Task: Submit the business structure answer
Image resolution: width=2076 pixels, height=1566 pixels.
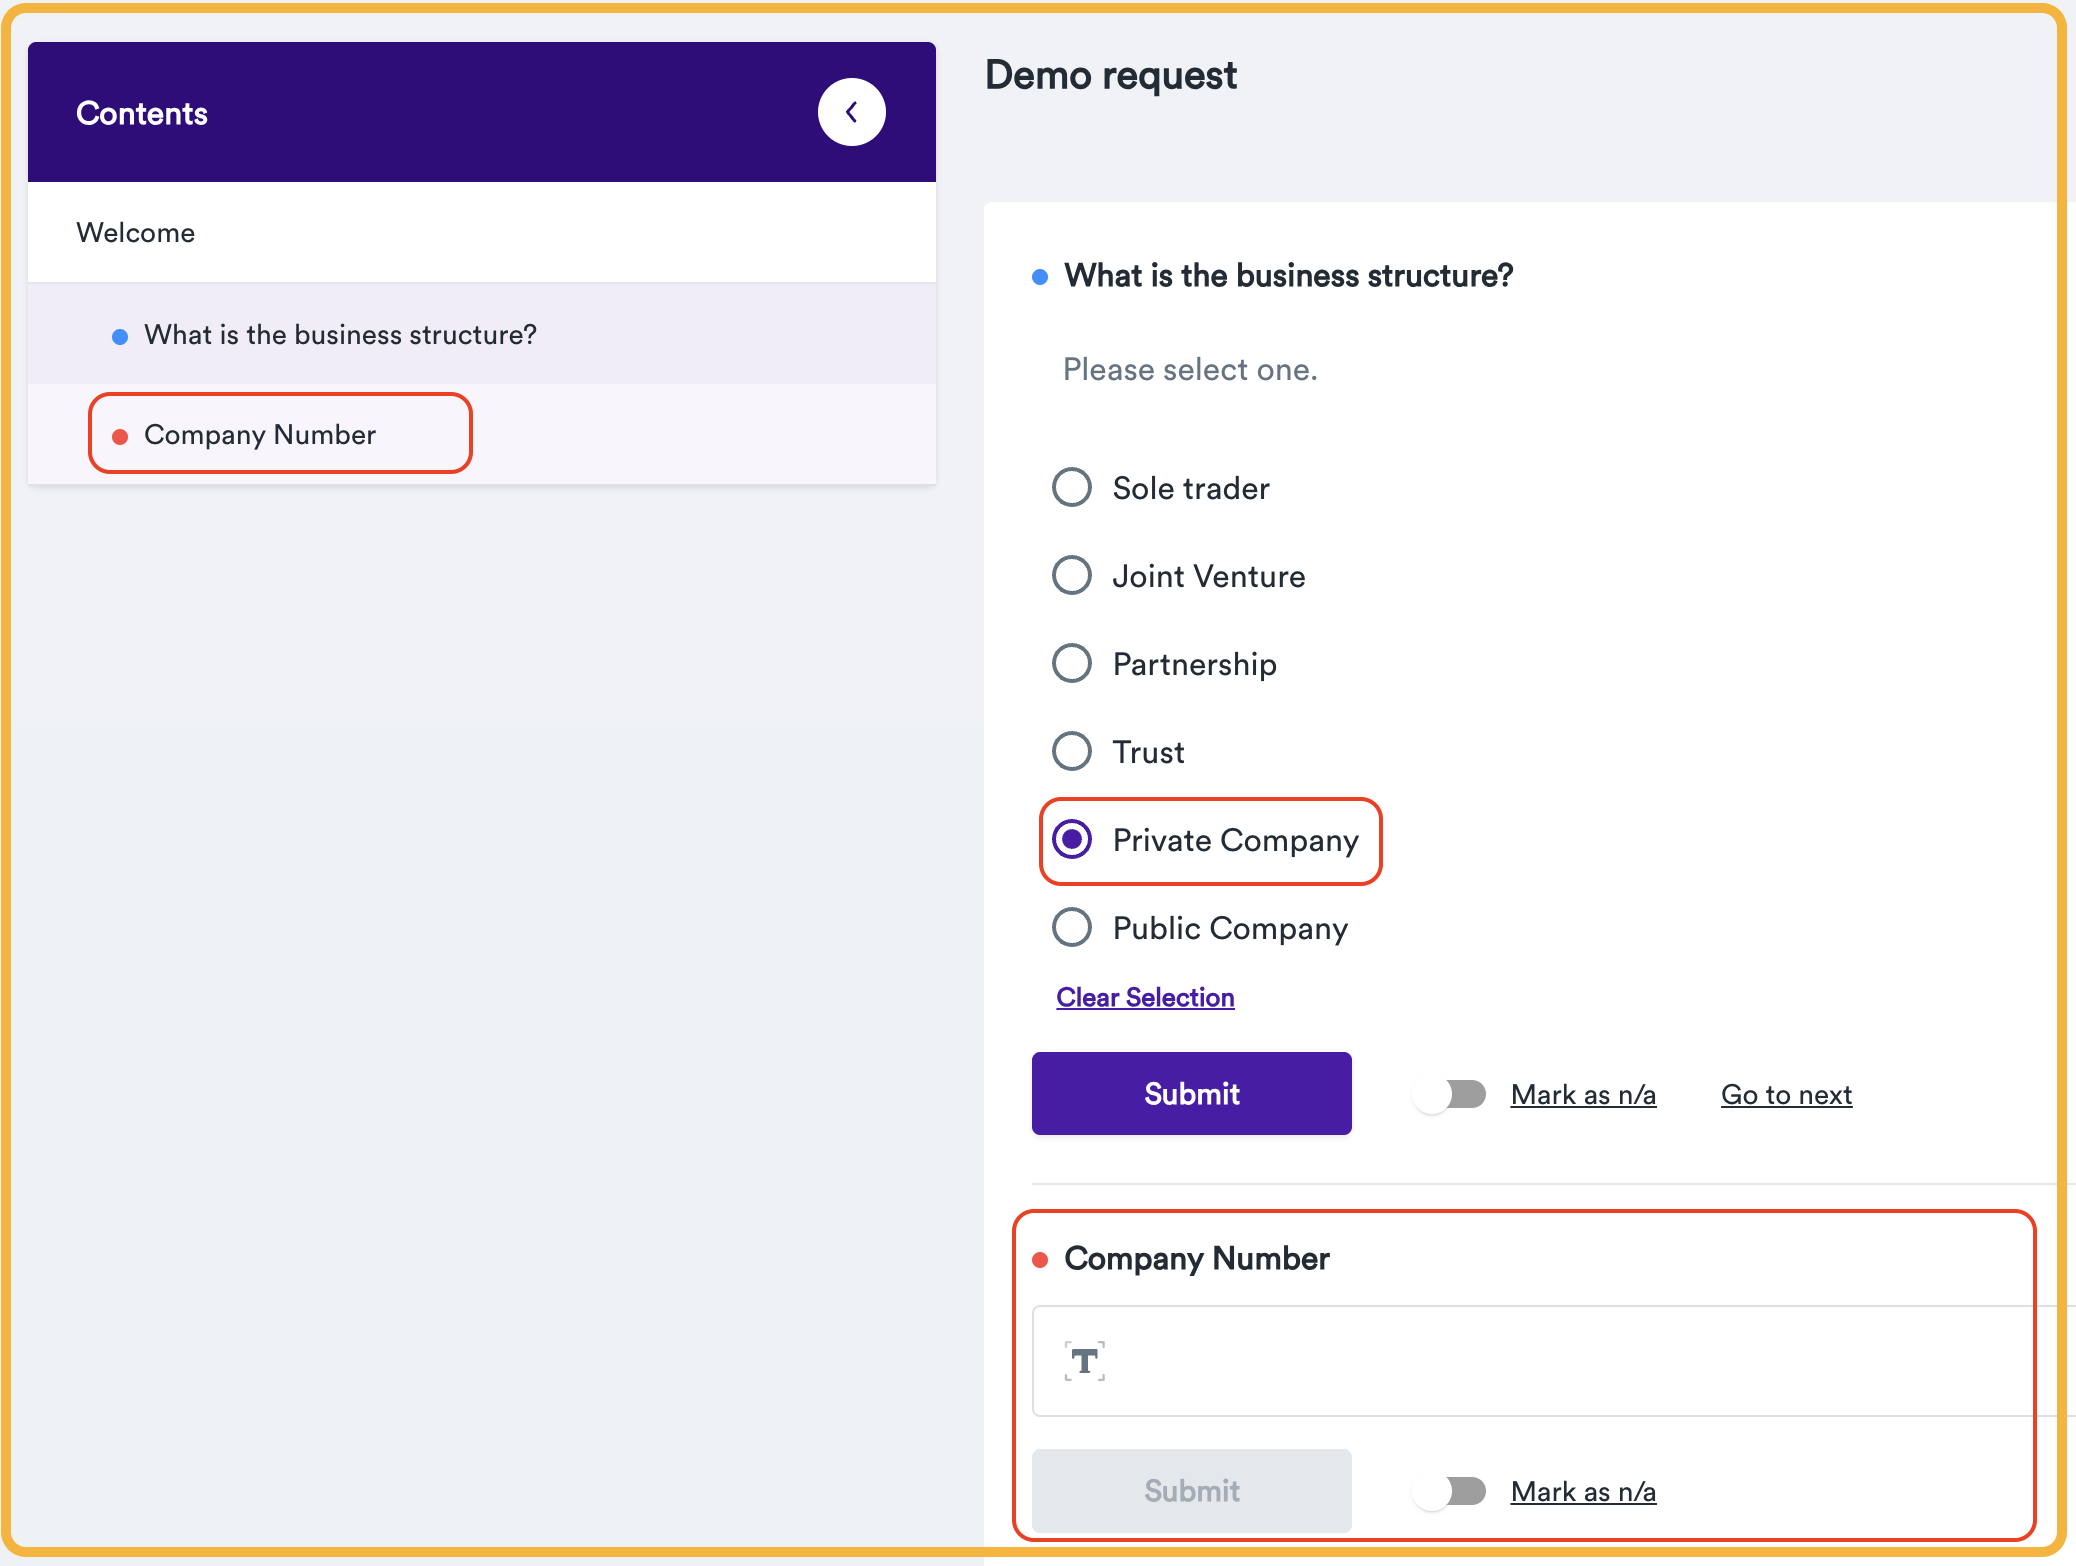Action: pos(1191,1093)
